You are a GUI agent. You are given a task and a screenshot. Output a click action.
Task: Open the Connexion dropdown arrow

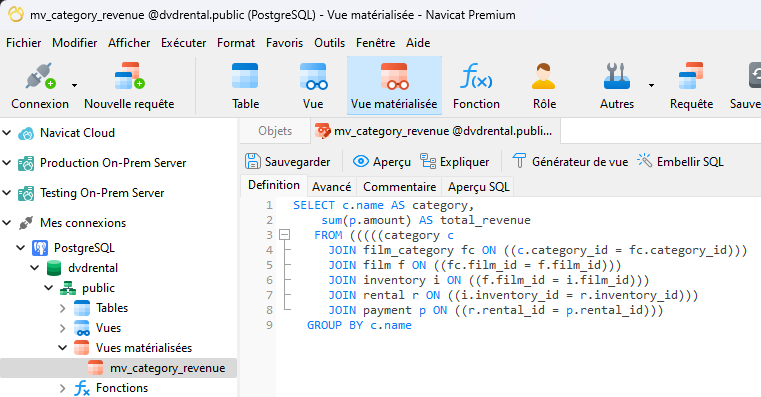pos(74,85)
